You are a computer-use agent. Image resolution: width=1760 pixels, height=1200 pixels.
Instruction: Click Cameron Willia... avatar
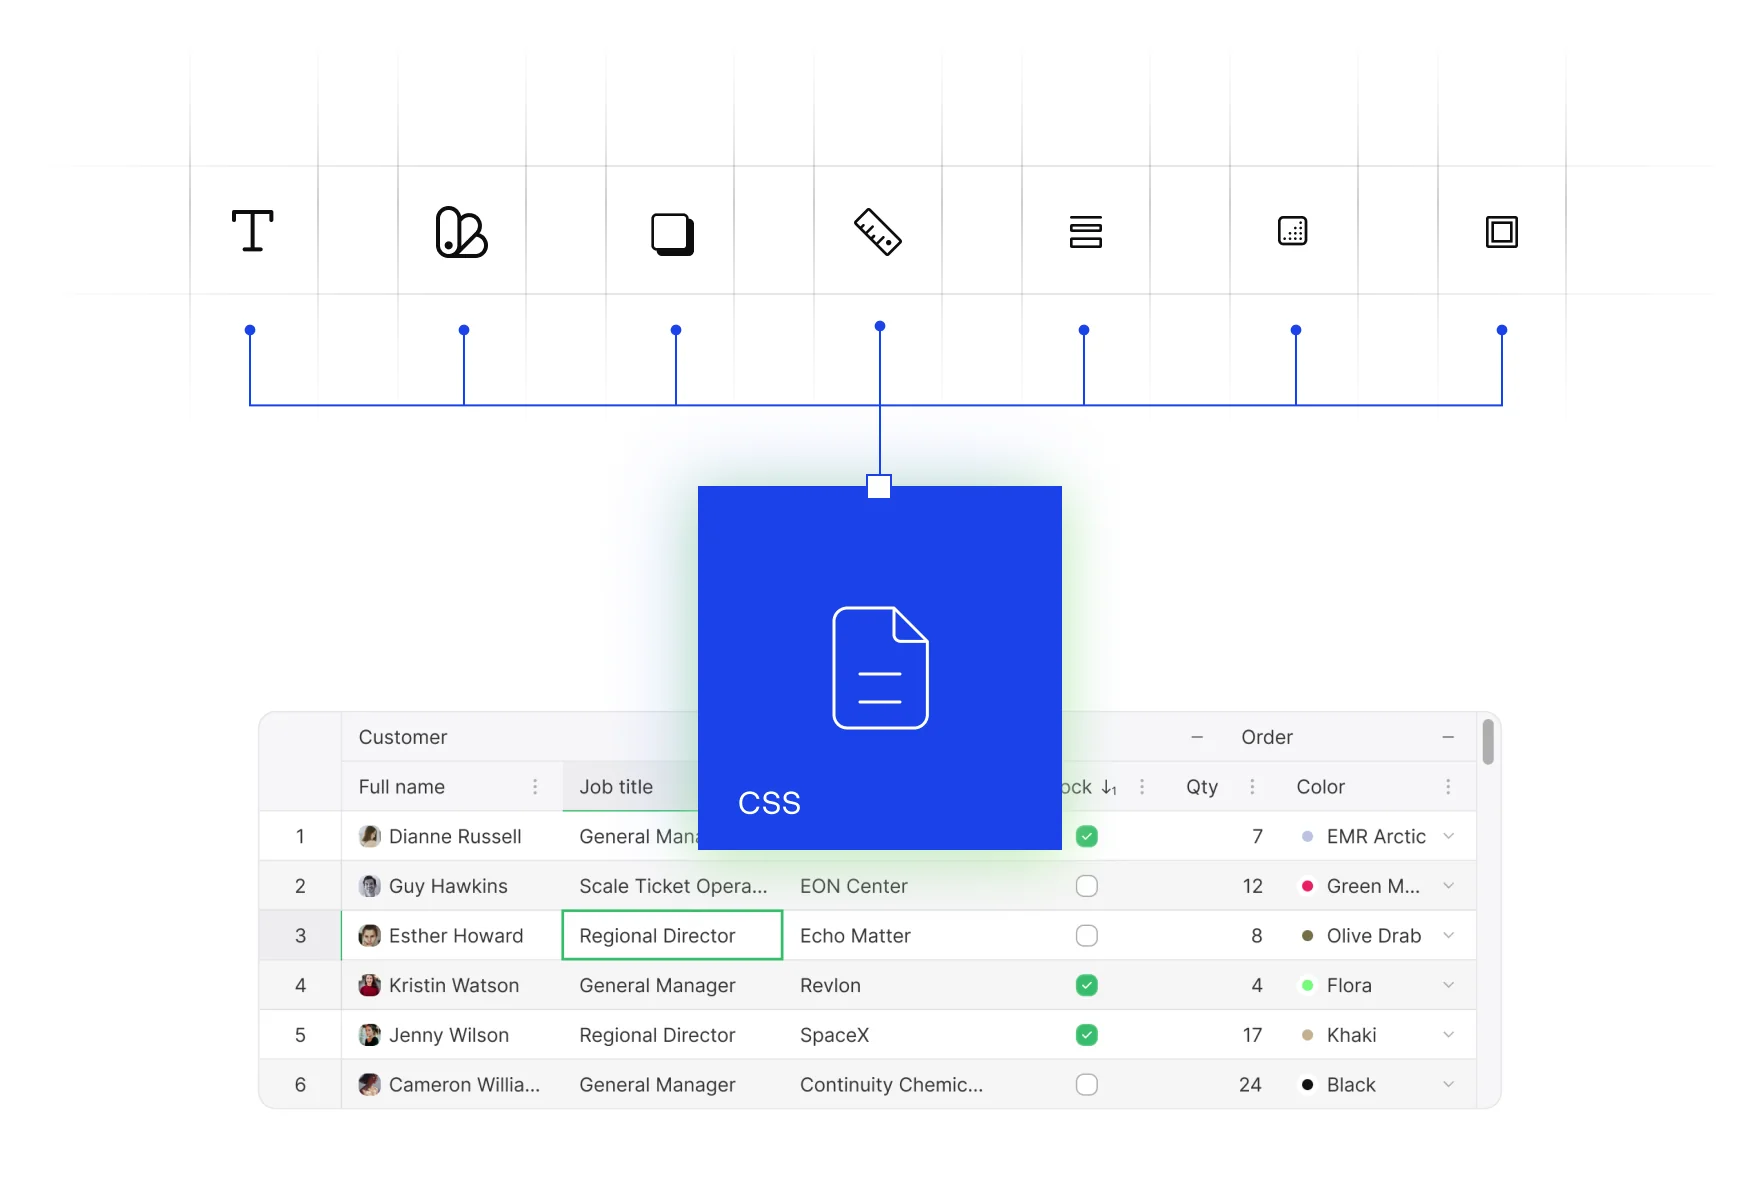click(370, 1084)
